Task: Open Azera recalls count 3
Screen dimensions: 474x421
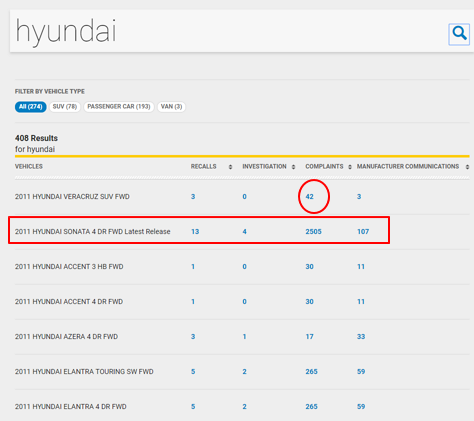Action: pyautogui.click(x=193, y=337)
